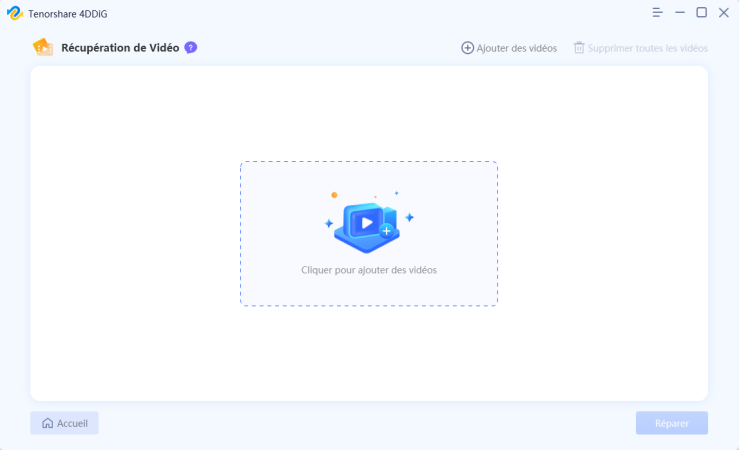Image resolution: width=739 pixels, height=450 pixels.
Task: Go back with the Accueil button
Action: point(65,423)
